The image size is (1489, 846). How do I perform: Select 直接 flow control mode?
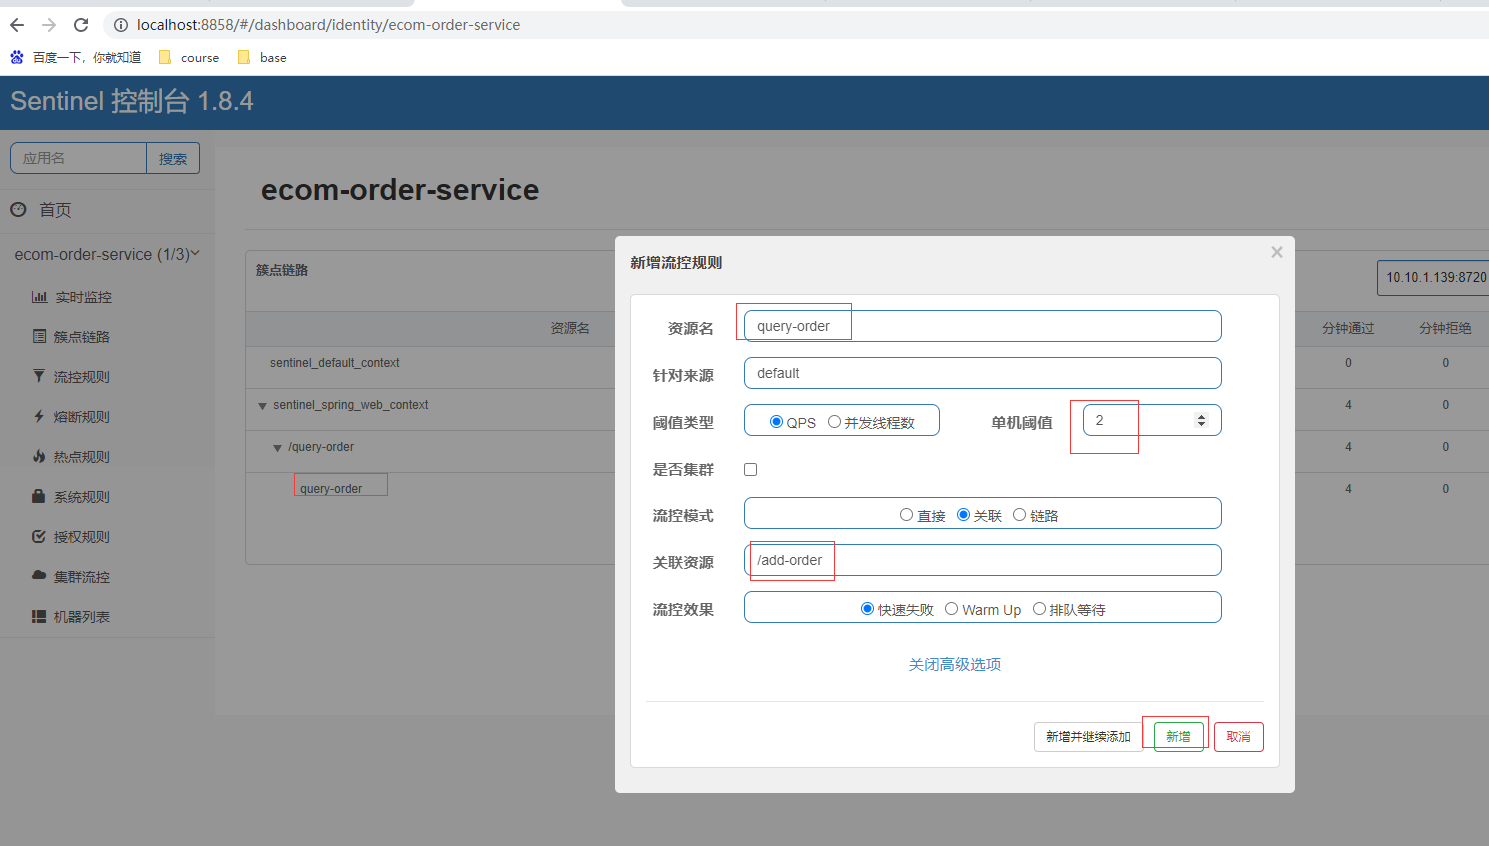pyautogui.click(x=906, y=515)
